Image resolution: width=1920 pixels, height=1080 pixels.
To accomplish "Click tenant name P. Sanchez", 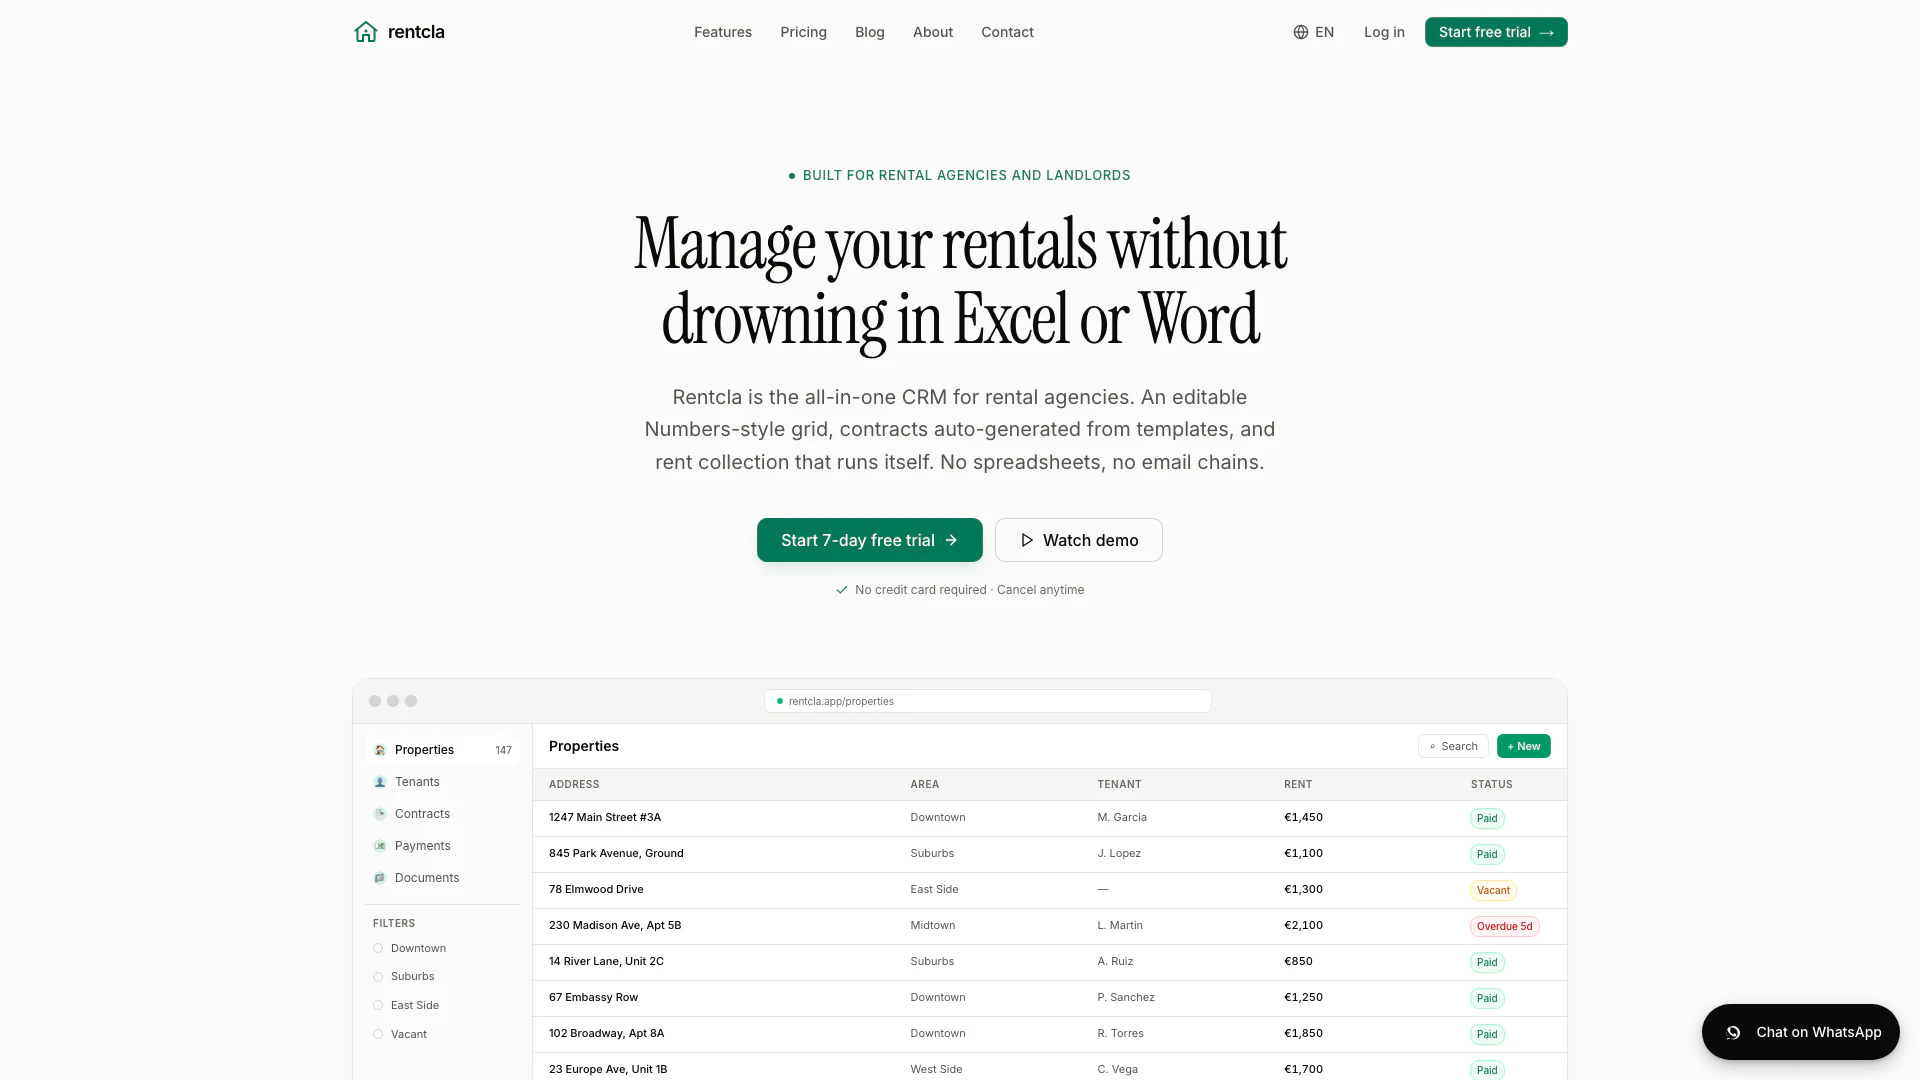I will coord(1126,998).
